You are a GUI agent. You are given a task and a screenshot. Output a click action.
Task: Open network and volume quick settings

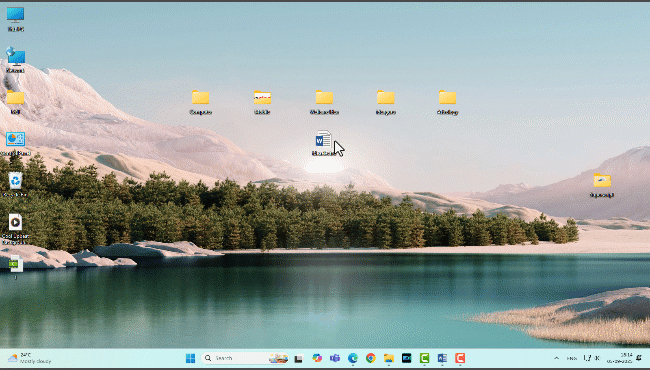(592, 358)
